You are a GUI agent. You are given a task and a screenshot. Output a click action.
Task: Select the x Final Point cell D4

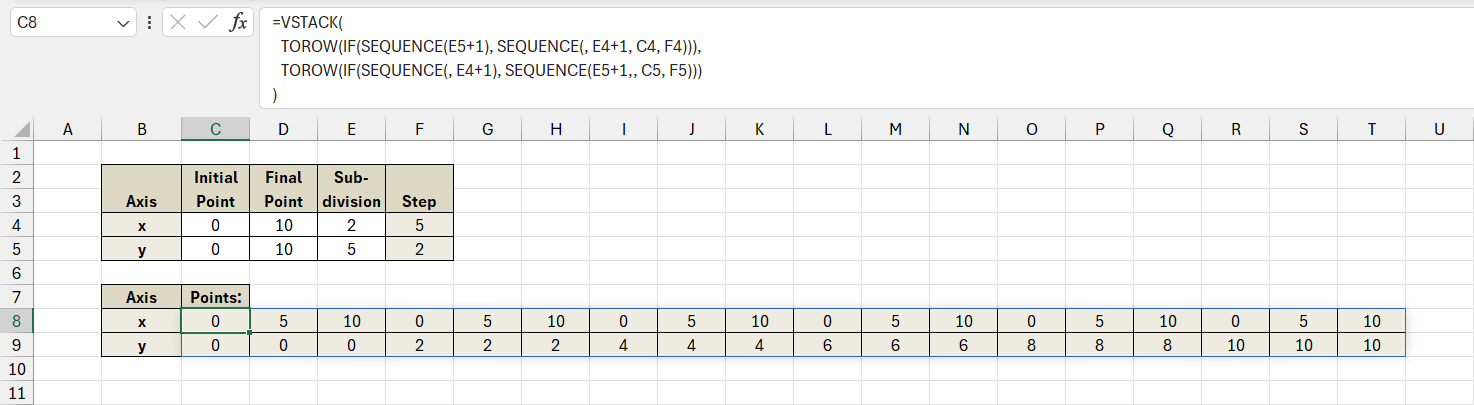283,225
